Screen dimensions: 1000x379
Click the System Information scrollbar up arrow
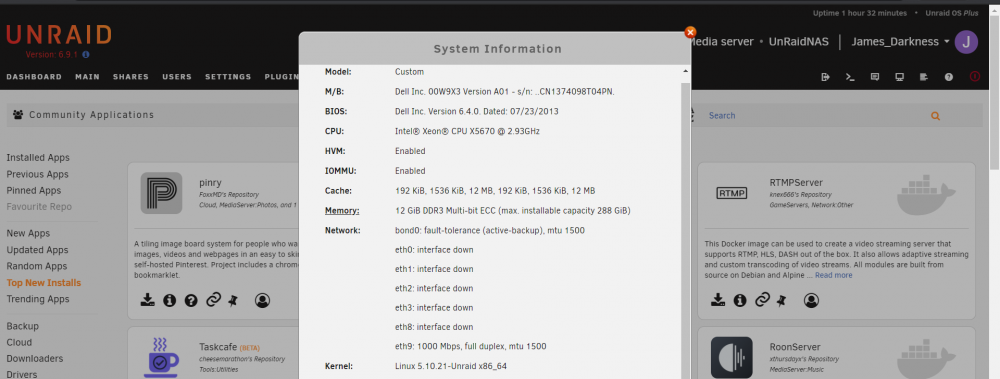coord(686,72)
